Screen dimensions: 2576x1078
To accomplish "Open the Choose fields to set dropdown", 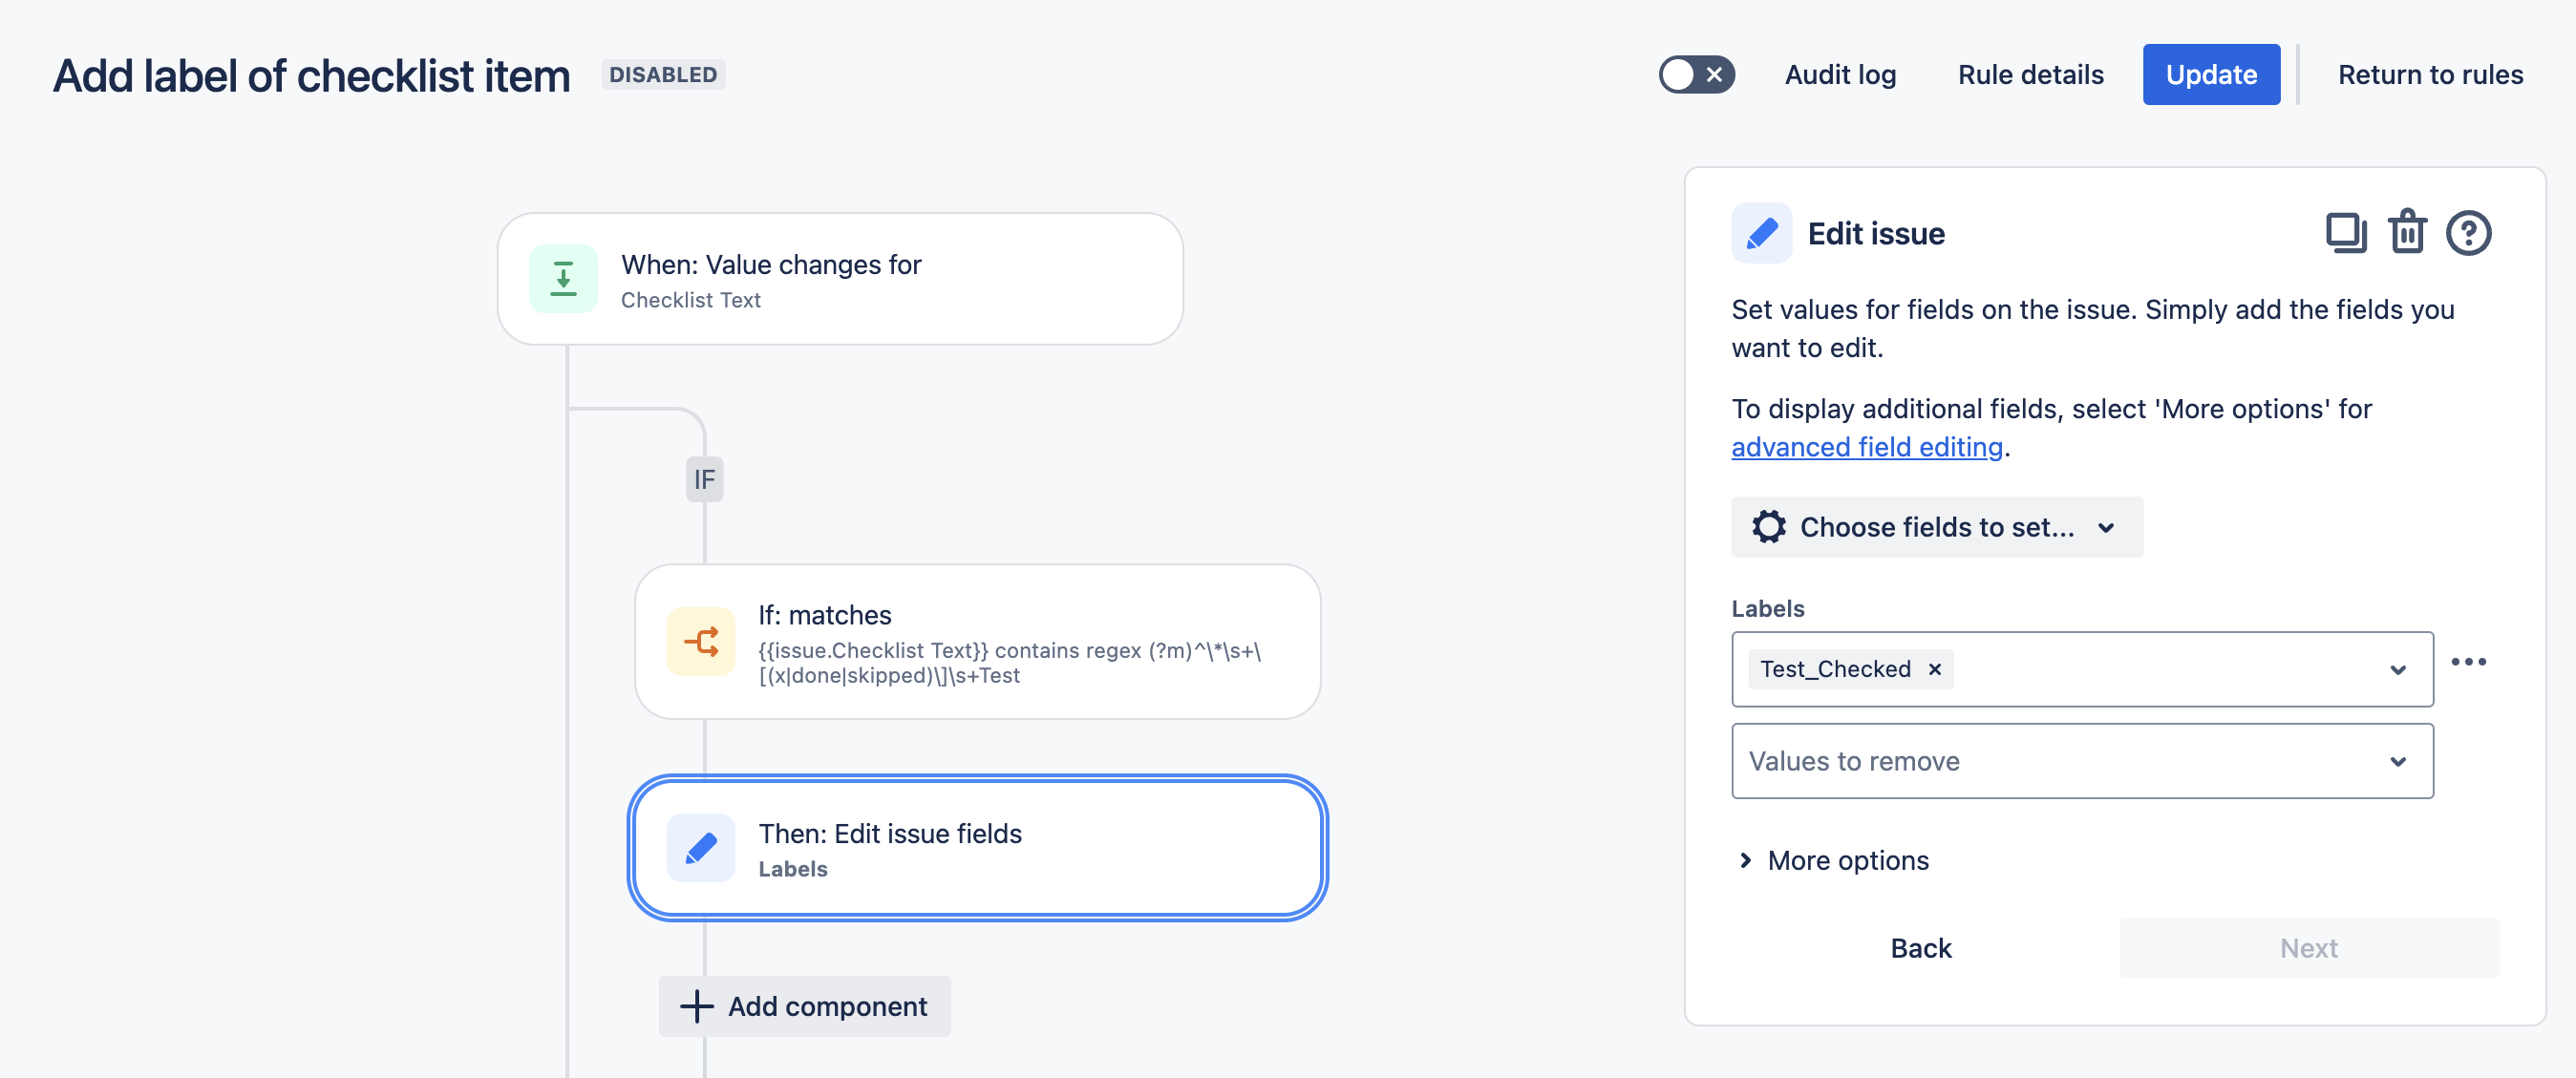I will (x=1936, y=527).
